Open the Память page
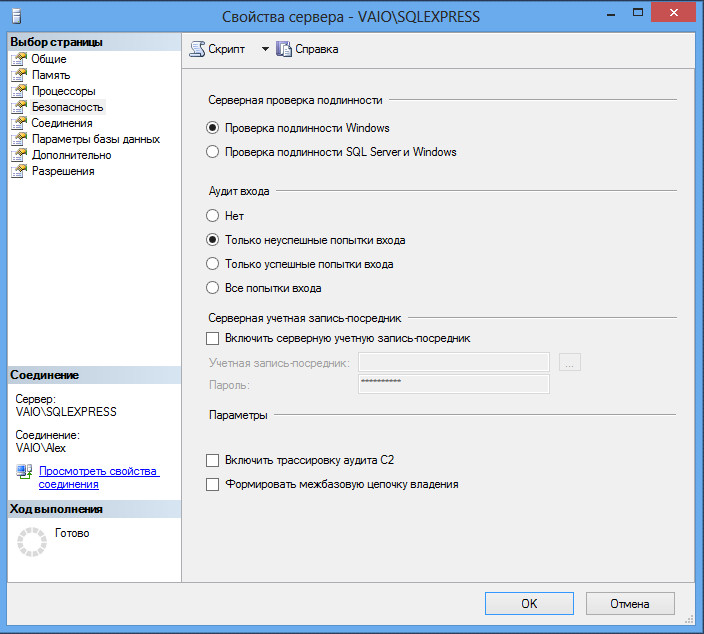 pyautogui.click(x=51, y=75)
